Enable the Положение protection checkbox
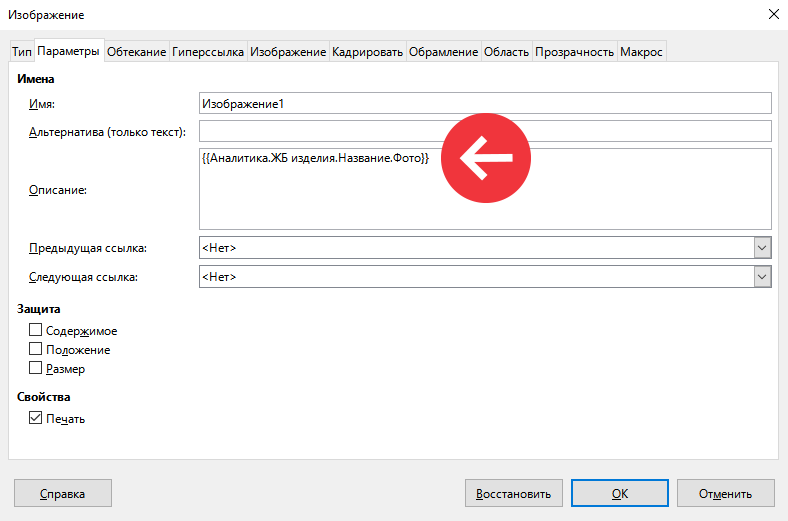 point(35,349)
